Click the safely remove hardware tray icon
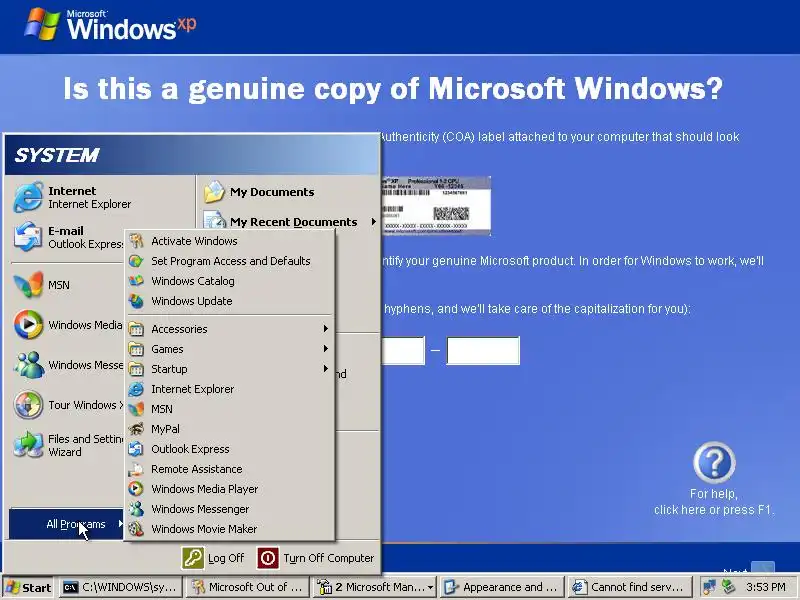 pyautogui.click(x=728, y=587)
